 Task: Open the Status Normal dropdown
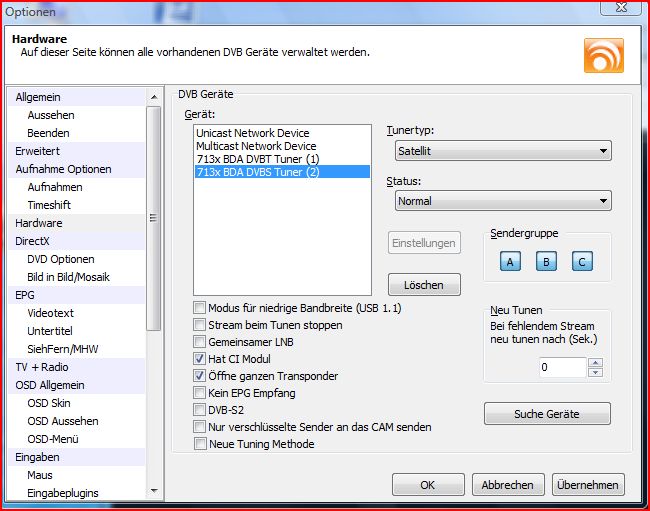tap(503, 201)
